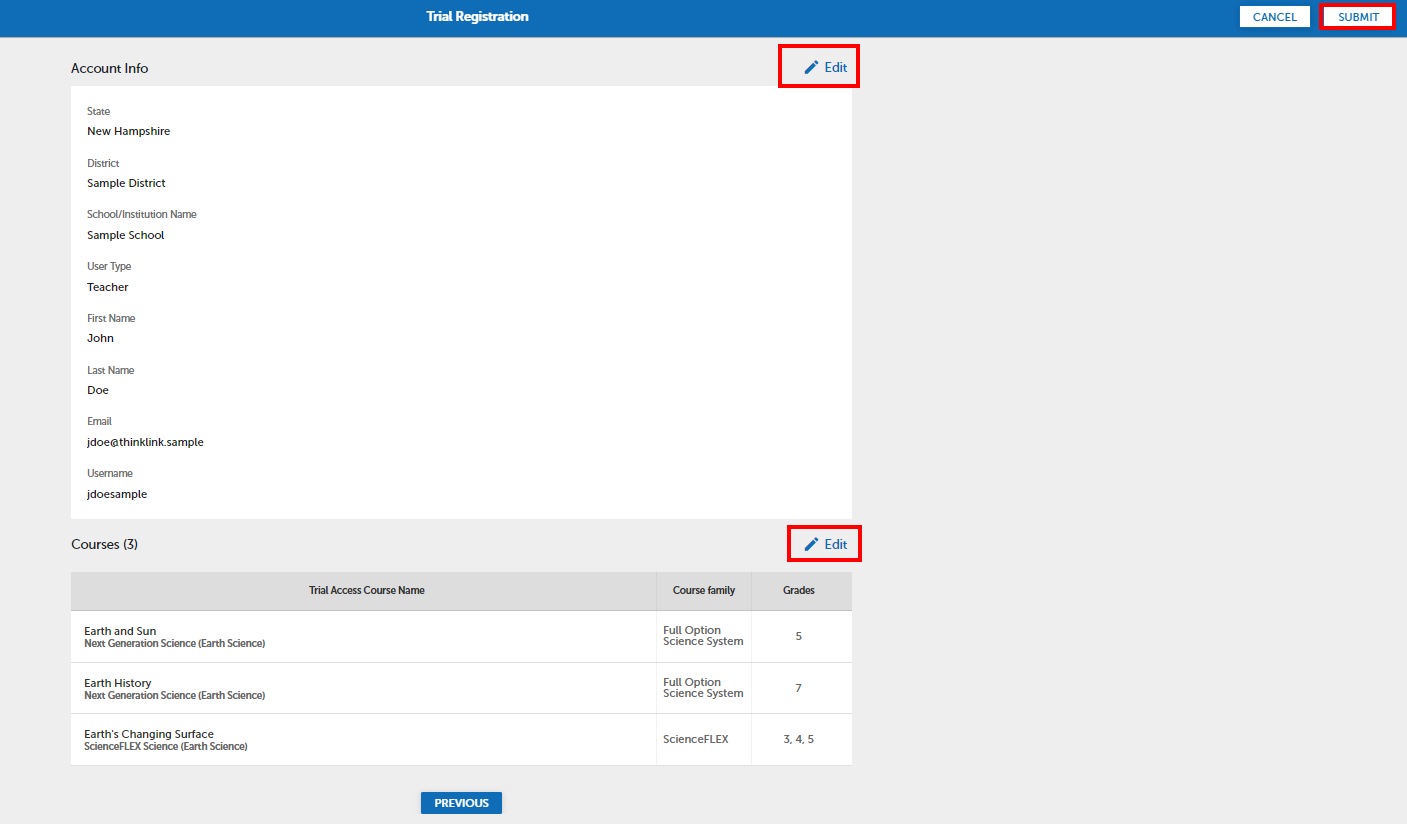Select the email jdoe@thinklink.sample
Screen dimensions: 1407x824
(x=145, y=441)
